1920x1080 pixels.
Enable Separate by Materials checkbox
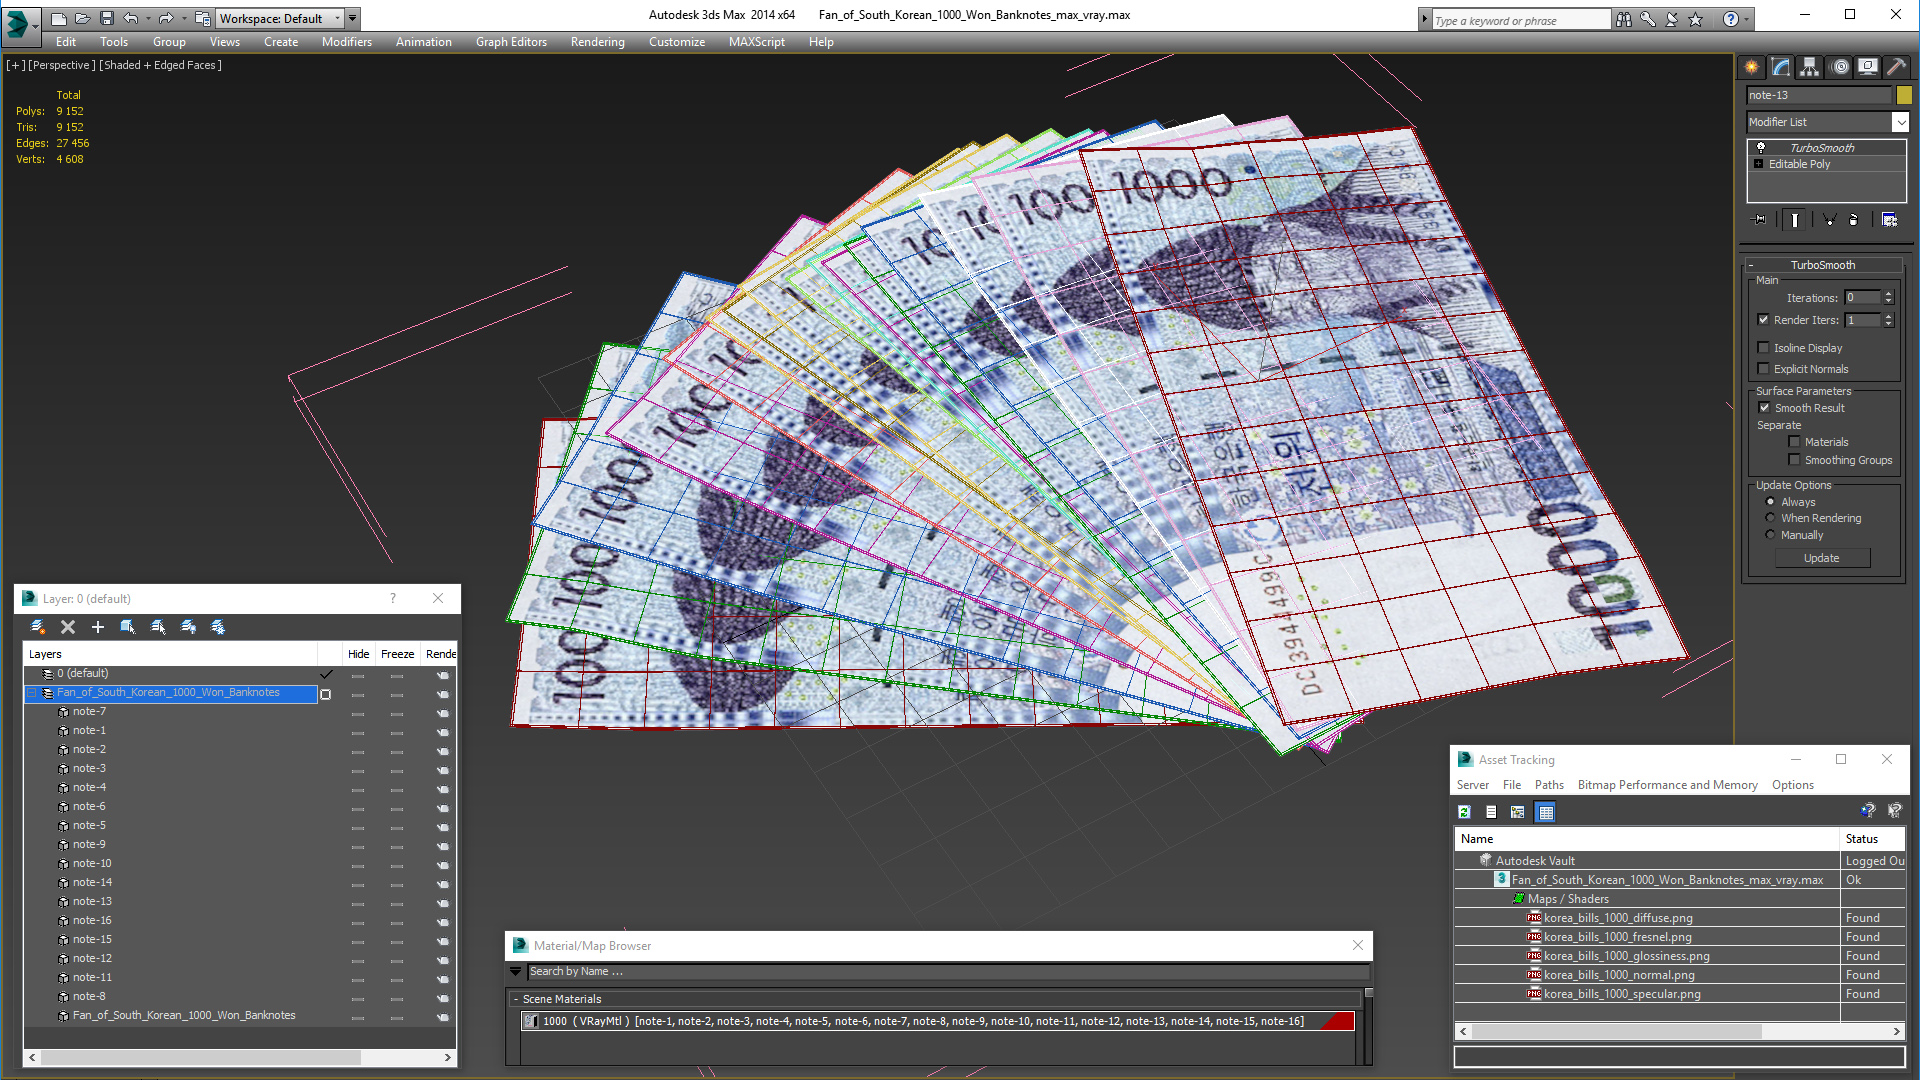[x=1795, y=442]
